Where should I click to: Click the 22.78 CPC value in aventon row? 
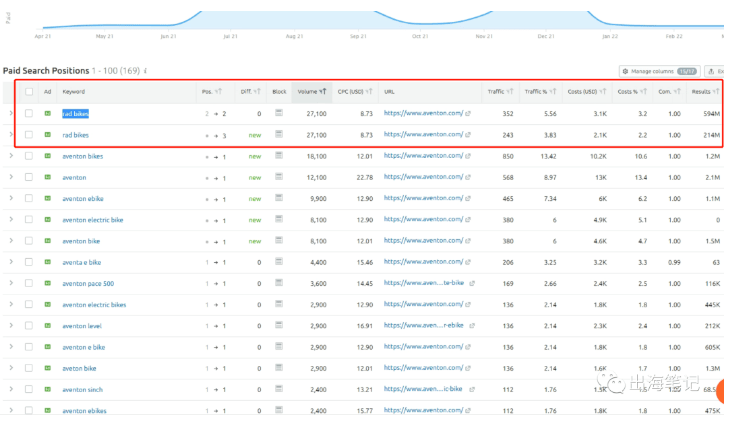tap(365, 177)
